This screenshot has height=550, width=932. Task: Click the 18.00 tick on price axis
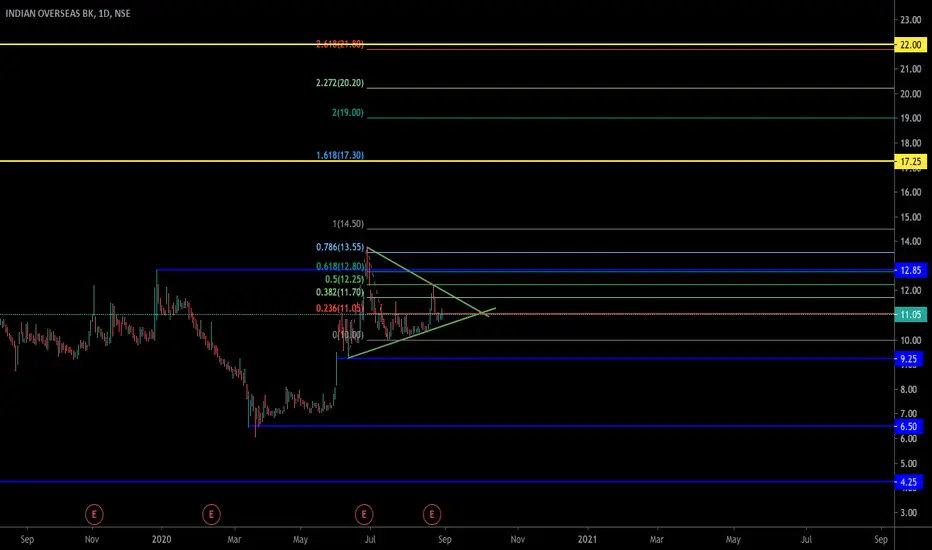(x=910, y=143)
